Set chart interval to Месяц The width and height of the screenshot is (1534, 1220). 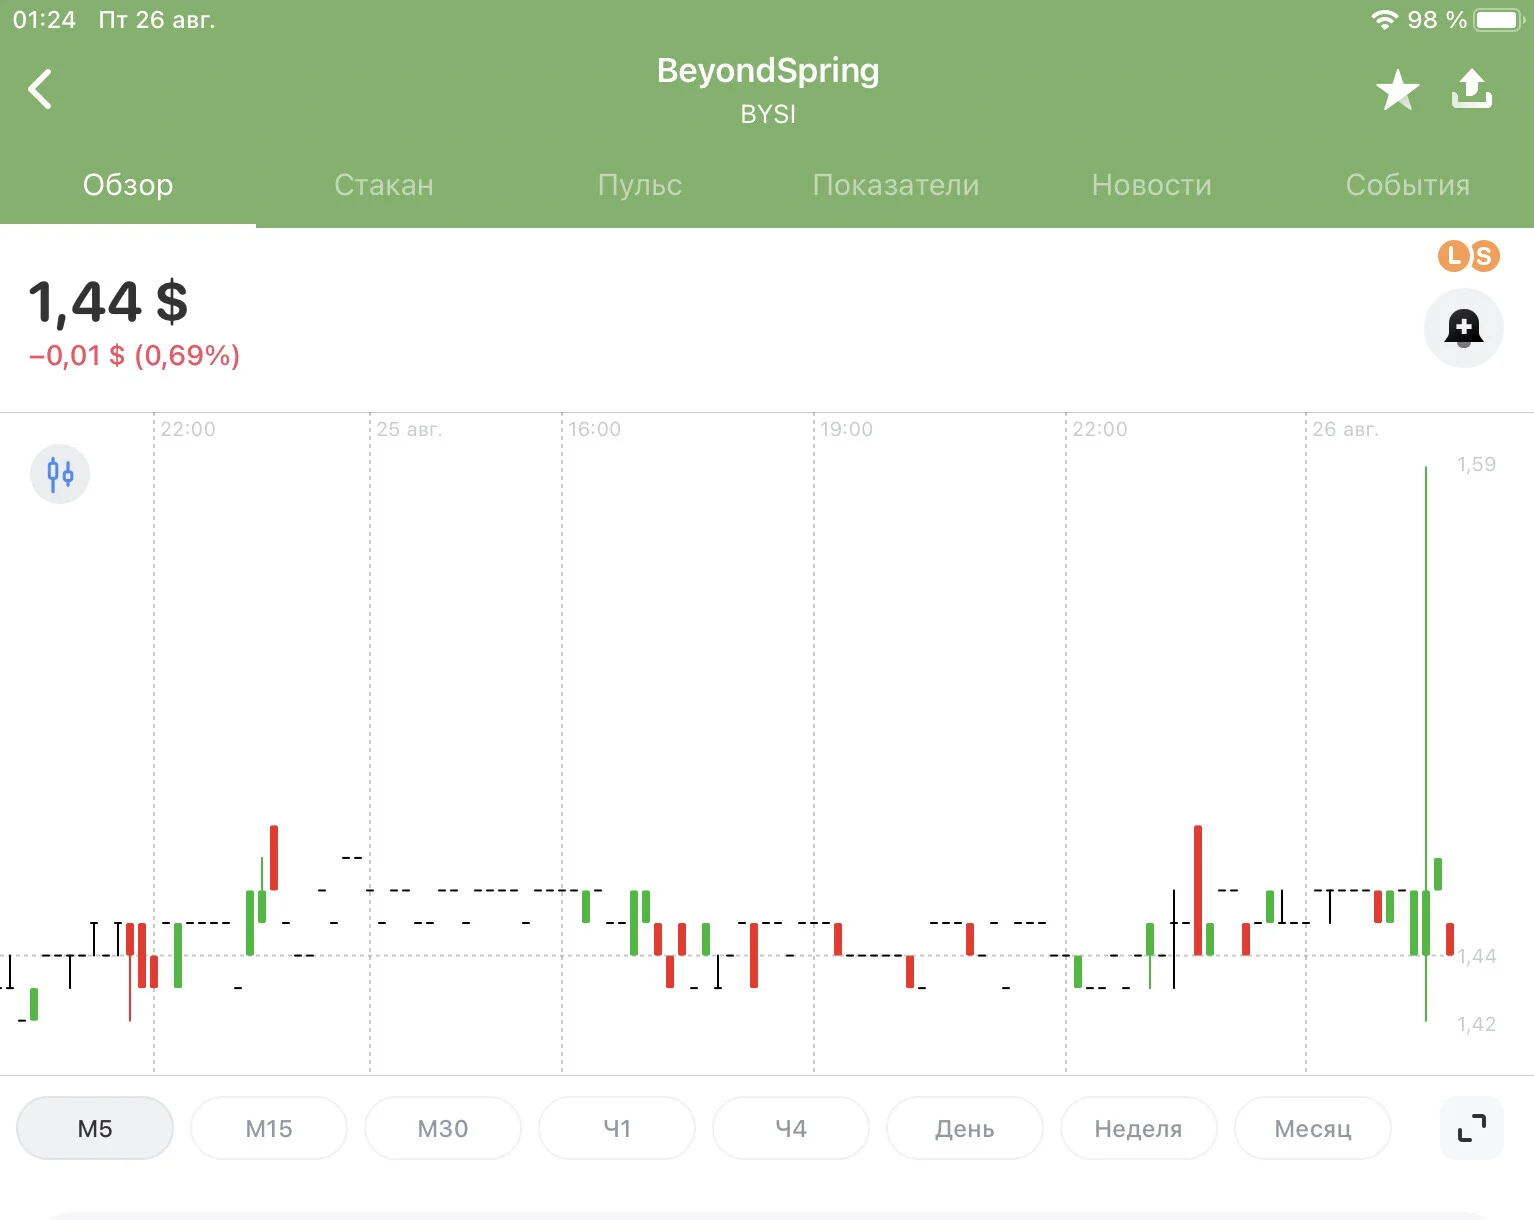click(1313, 1128)
